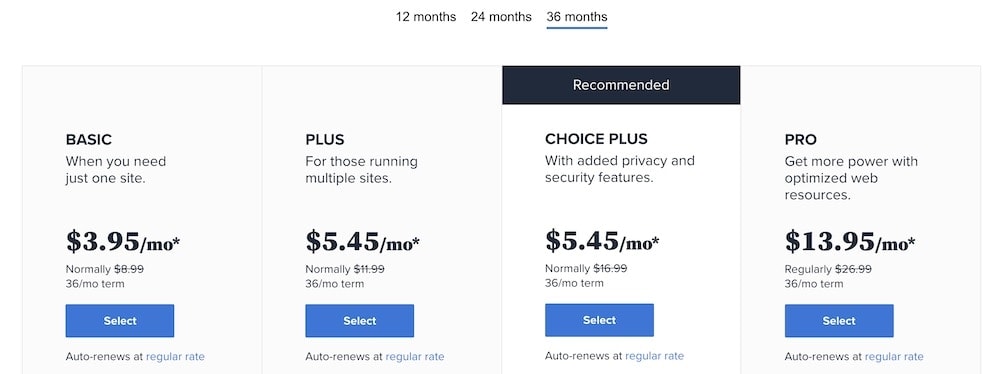Click the PLUS plan heading
The height and width of the screenshot is (374, 1000).
click(x=325, y=140)
